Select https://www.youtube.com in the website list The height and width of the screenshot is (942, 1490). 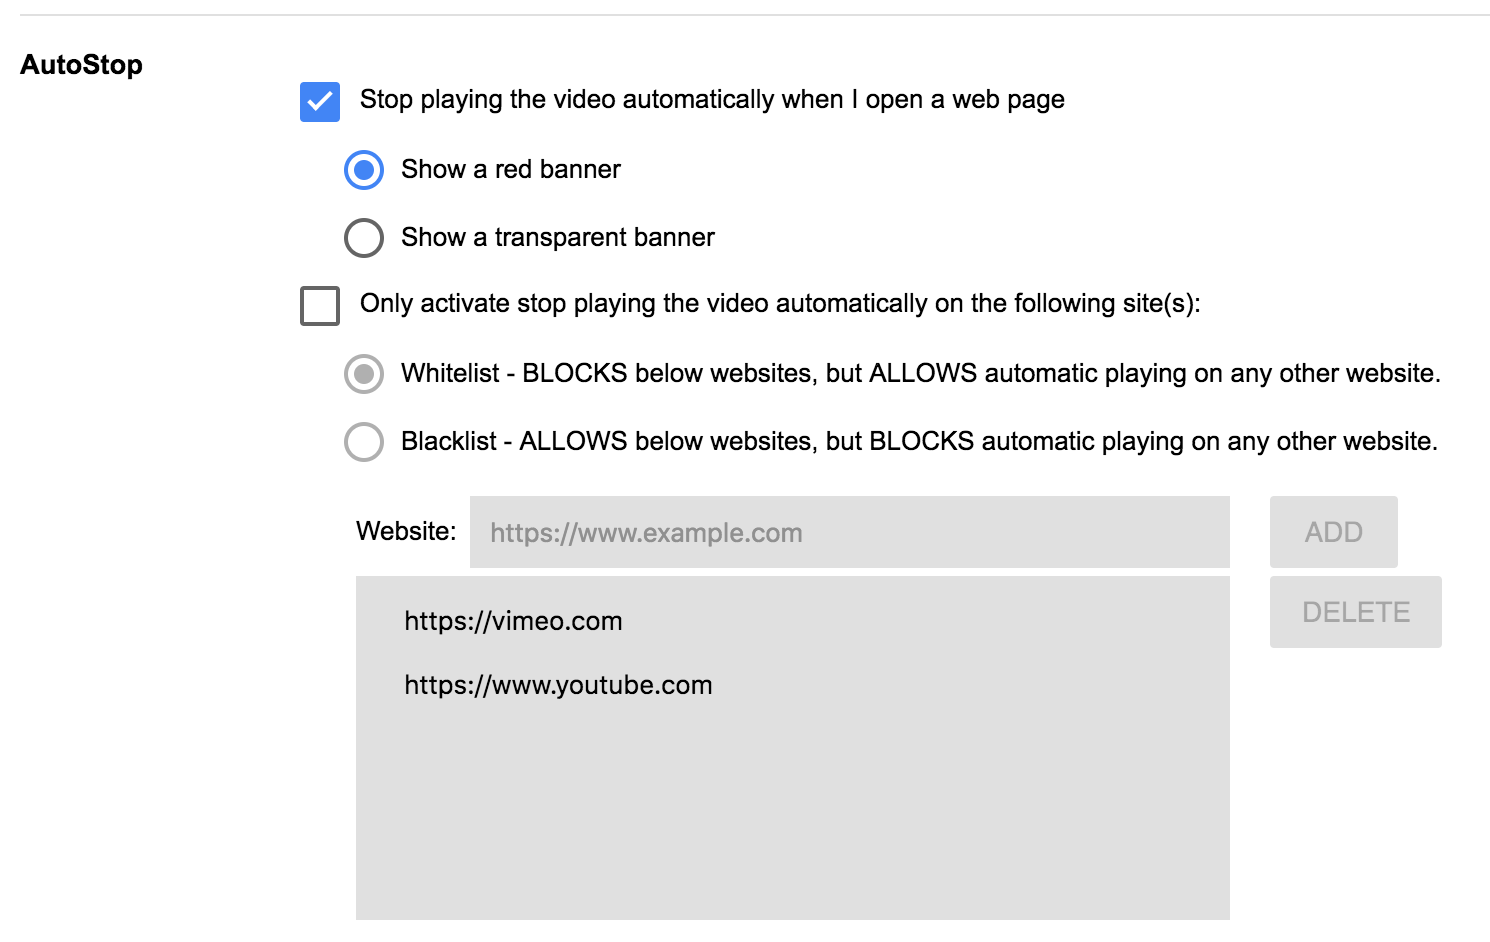pyautogui.click(x=558, y=685)
